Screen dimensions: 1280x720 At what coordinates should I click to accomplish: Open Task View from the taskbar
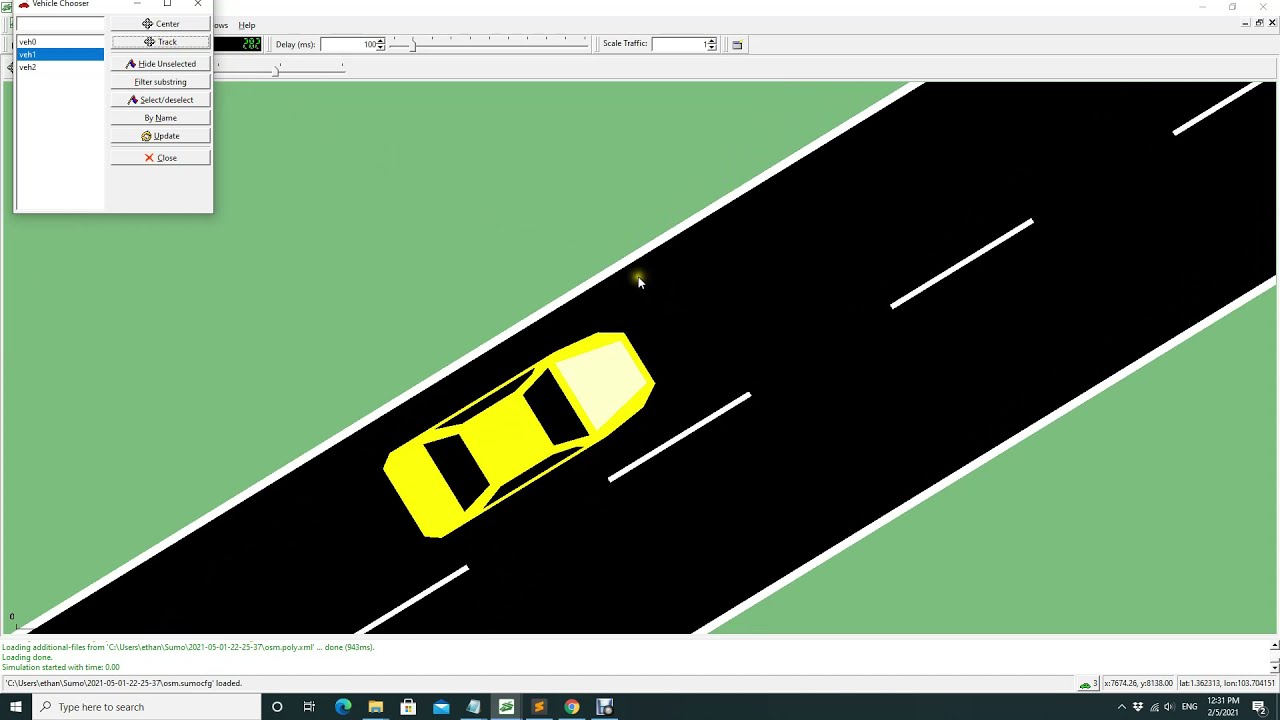pyautogui.click(x=309, y=707)
